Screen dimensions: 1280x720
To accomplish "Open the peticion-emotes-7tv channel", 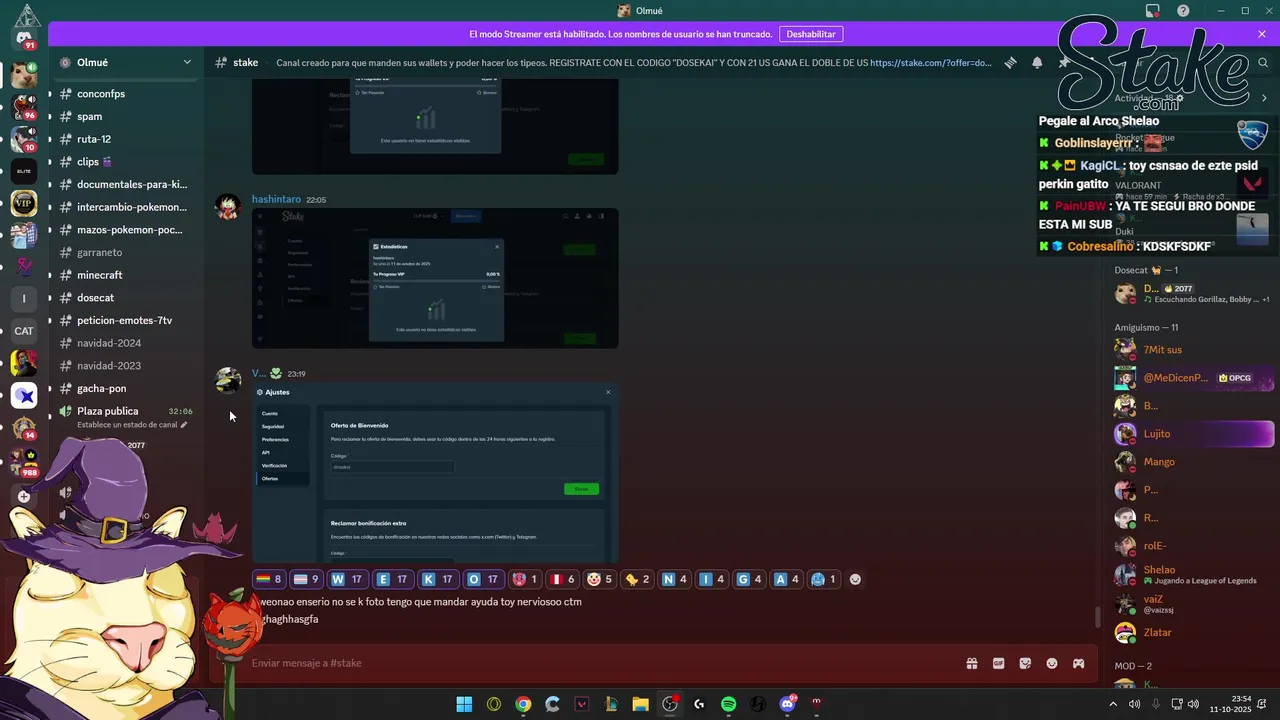I will pos(124,320).
